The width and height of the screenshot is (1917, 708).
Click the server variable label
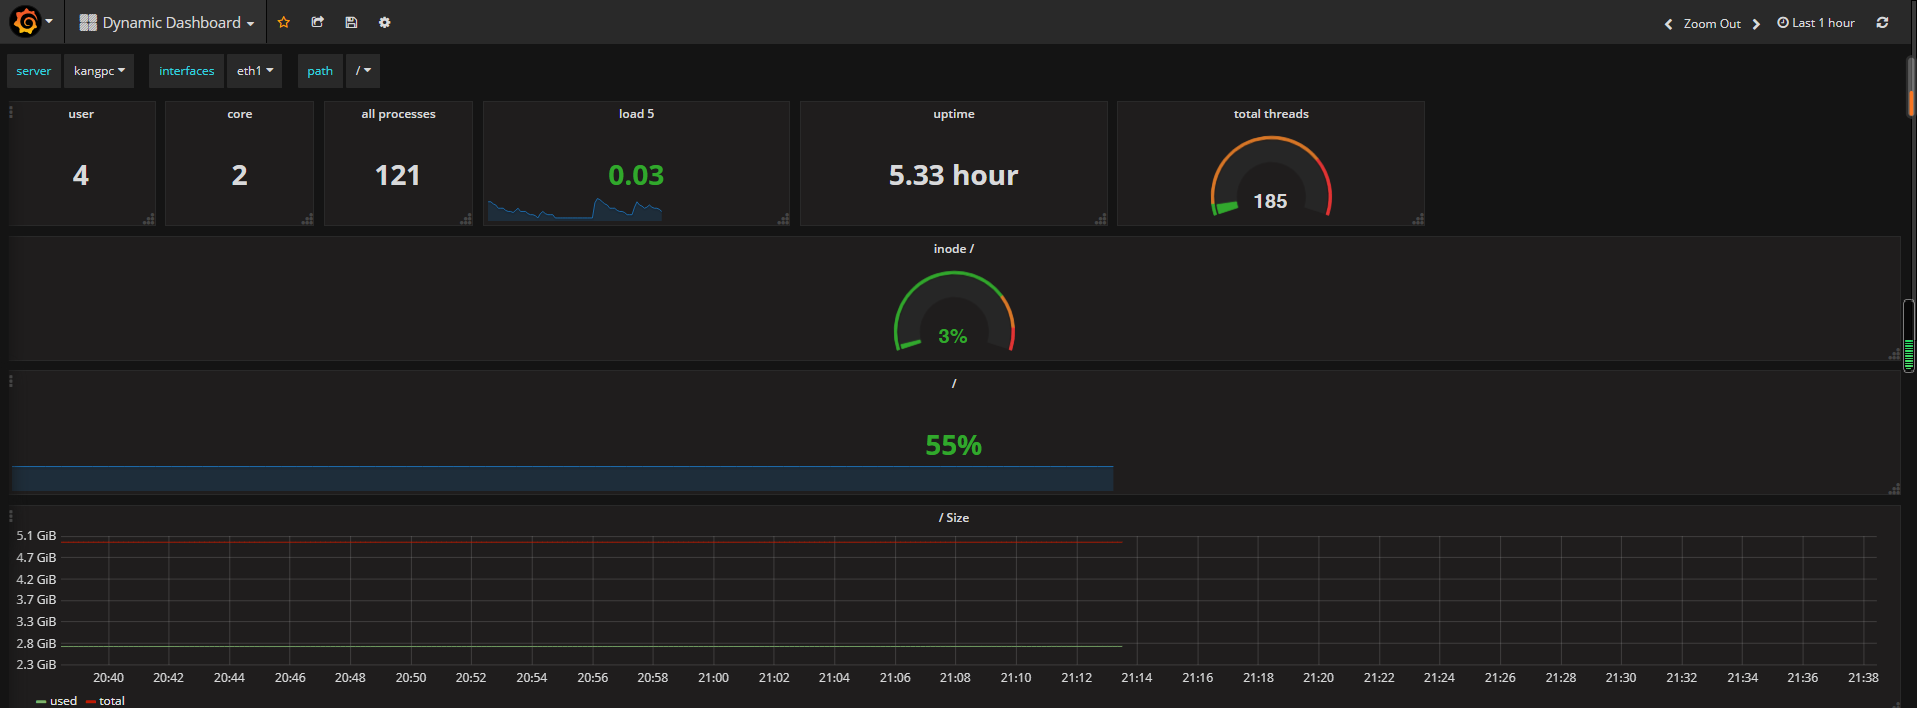pos(34,71)
